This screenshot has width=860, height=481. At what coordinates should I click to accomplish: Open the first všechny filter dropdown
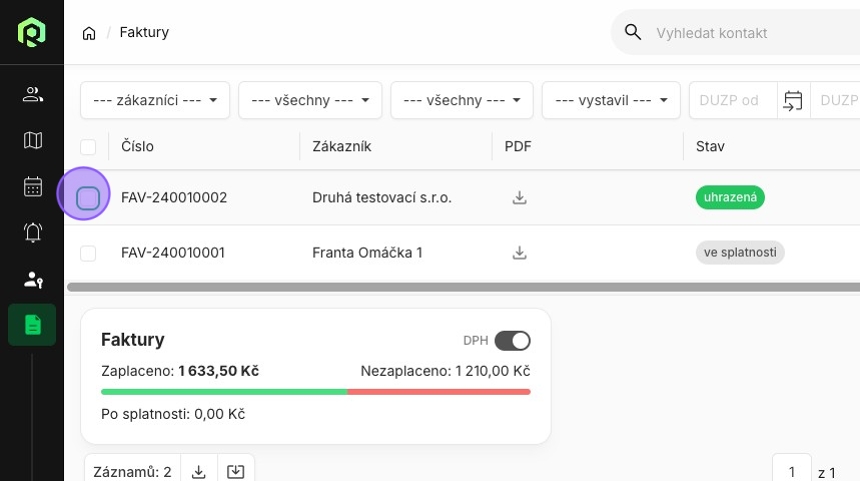pyautogui.click(x=310, y=100)
